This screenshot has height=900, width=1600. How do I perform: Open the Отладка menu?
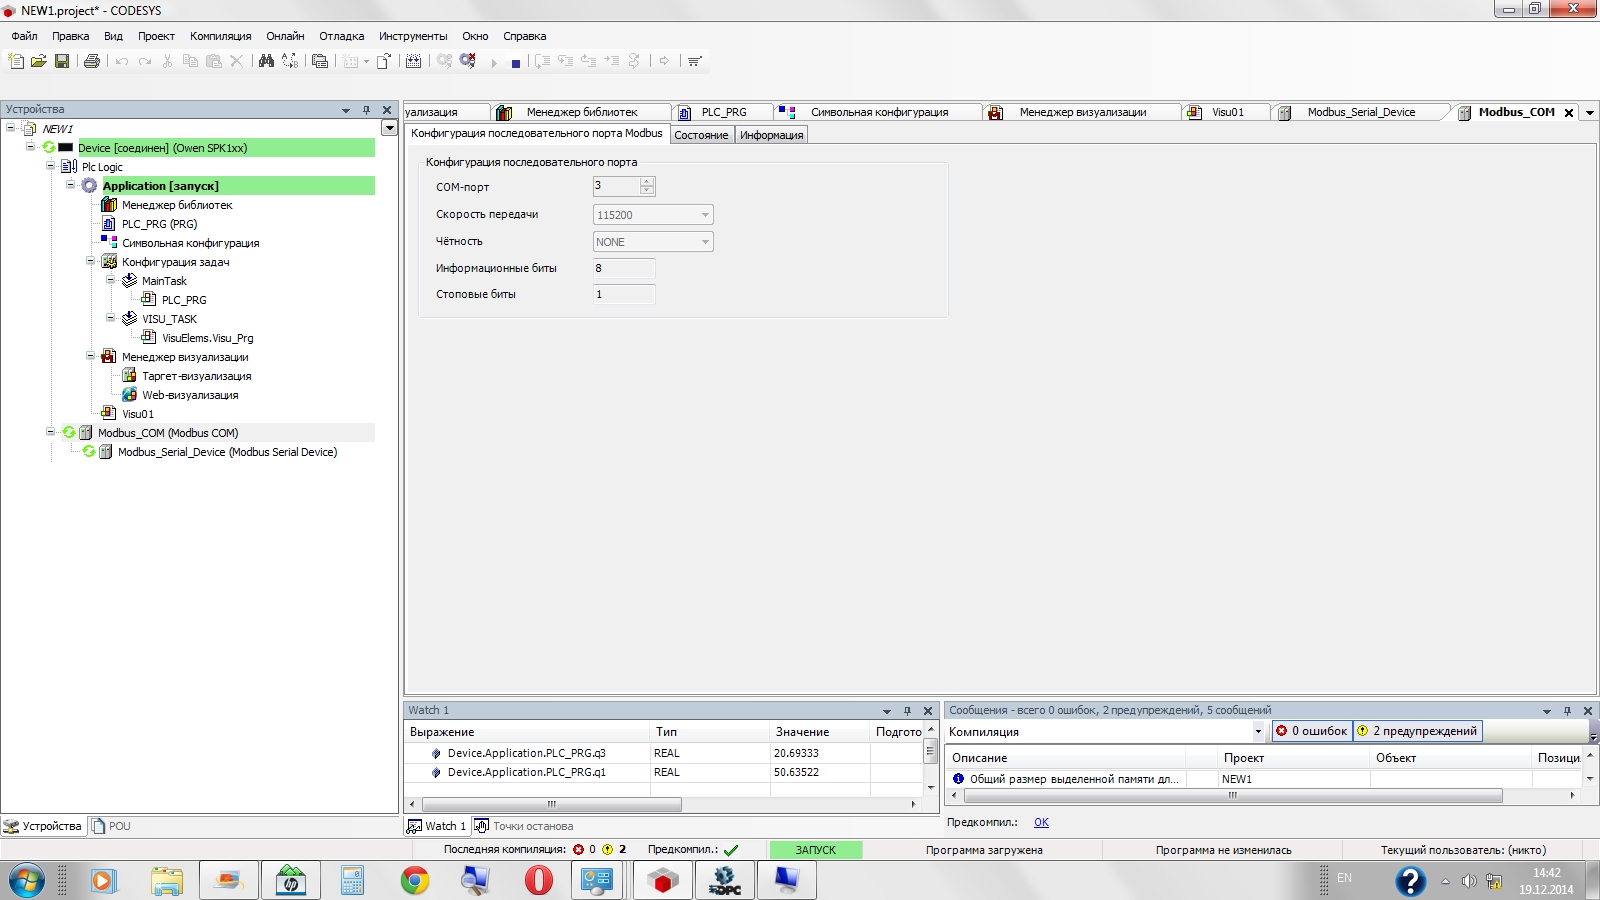point(341,36)
